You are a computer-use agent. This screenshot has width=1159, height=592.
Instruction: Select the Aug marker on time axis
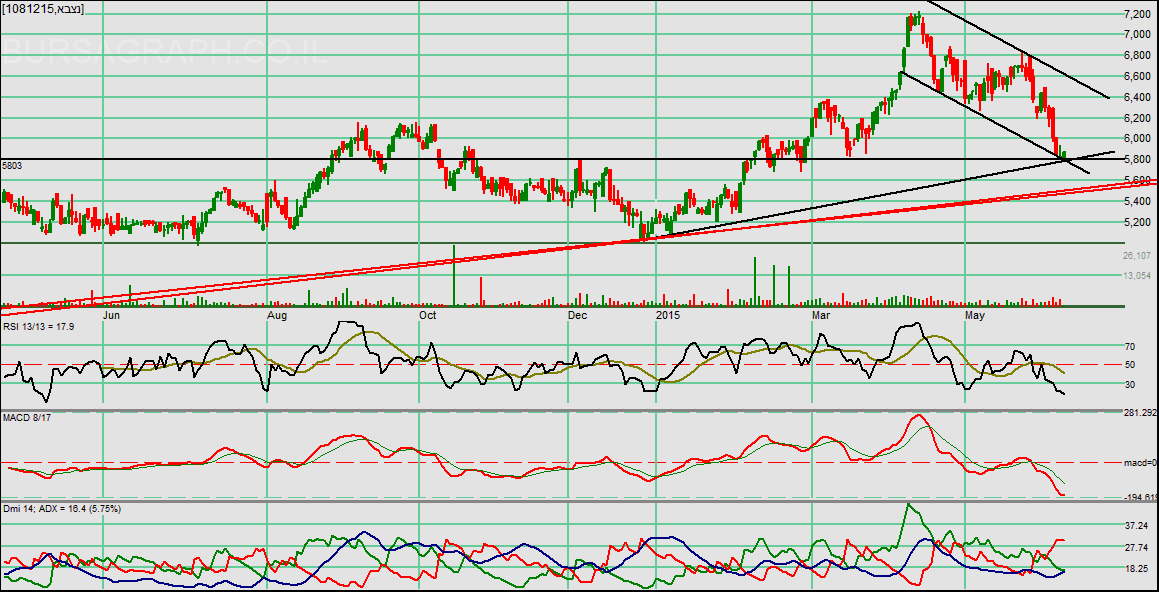pos(277,315)
